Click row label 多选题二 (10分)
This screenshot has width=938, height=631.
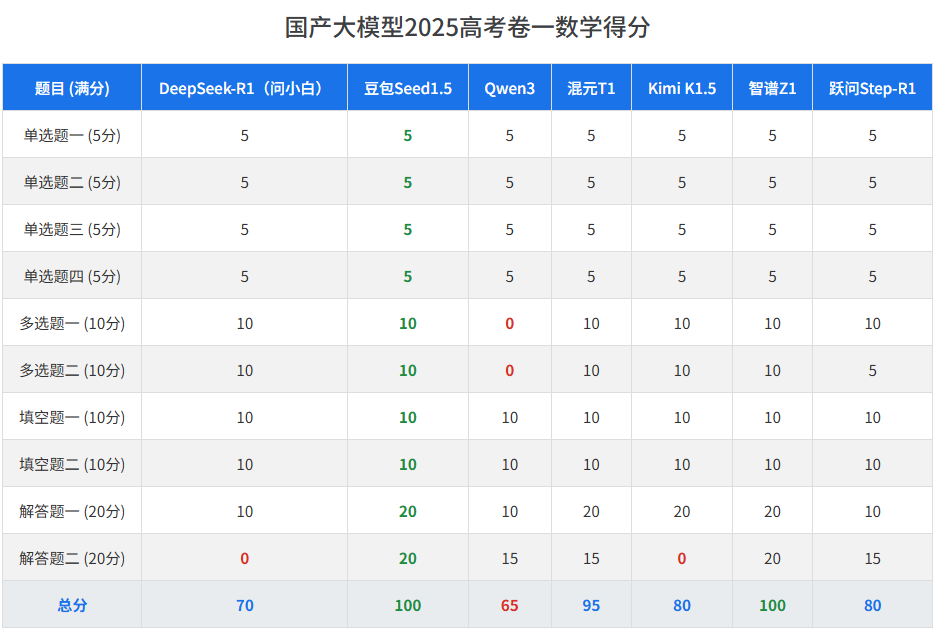pos(72,371)
